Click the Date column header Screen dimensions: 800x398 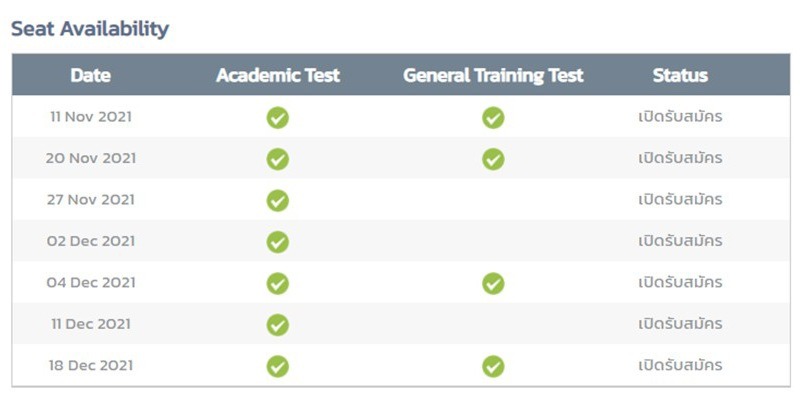(x=91, y=76)
